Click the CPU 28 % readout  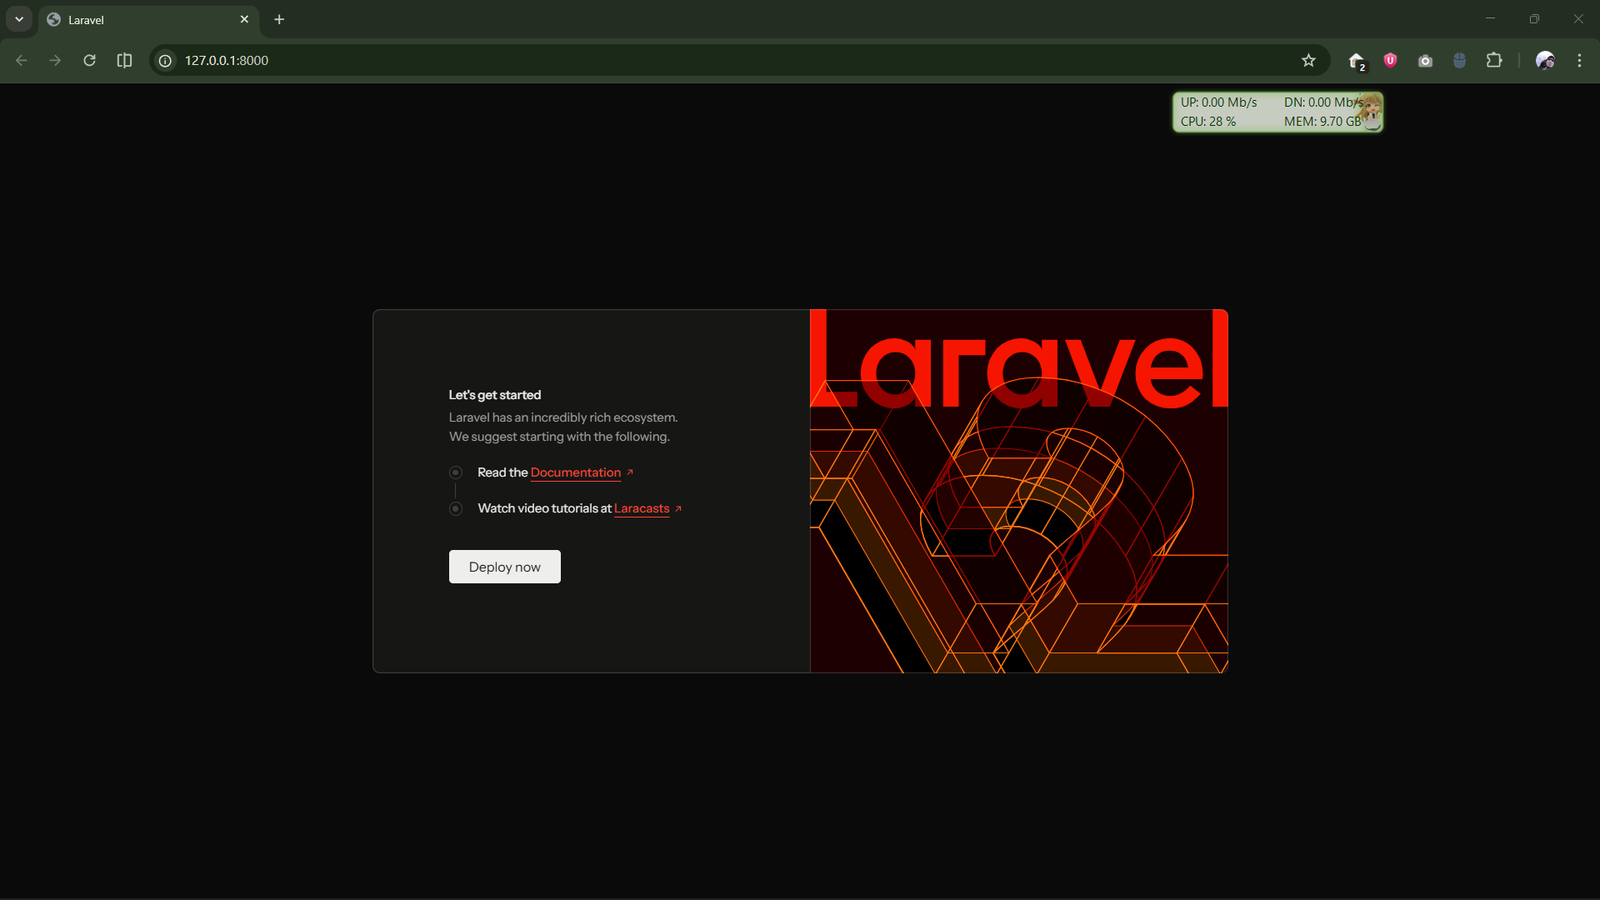point(1208,121)
